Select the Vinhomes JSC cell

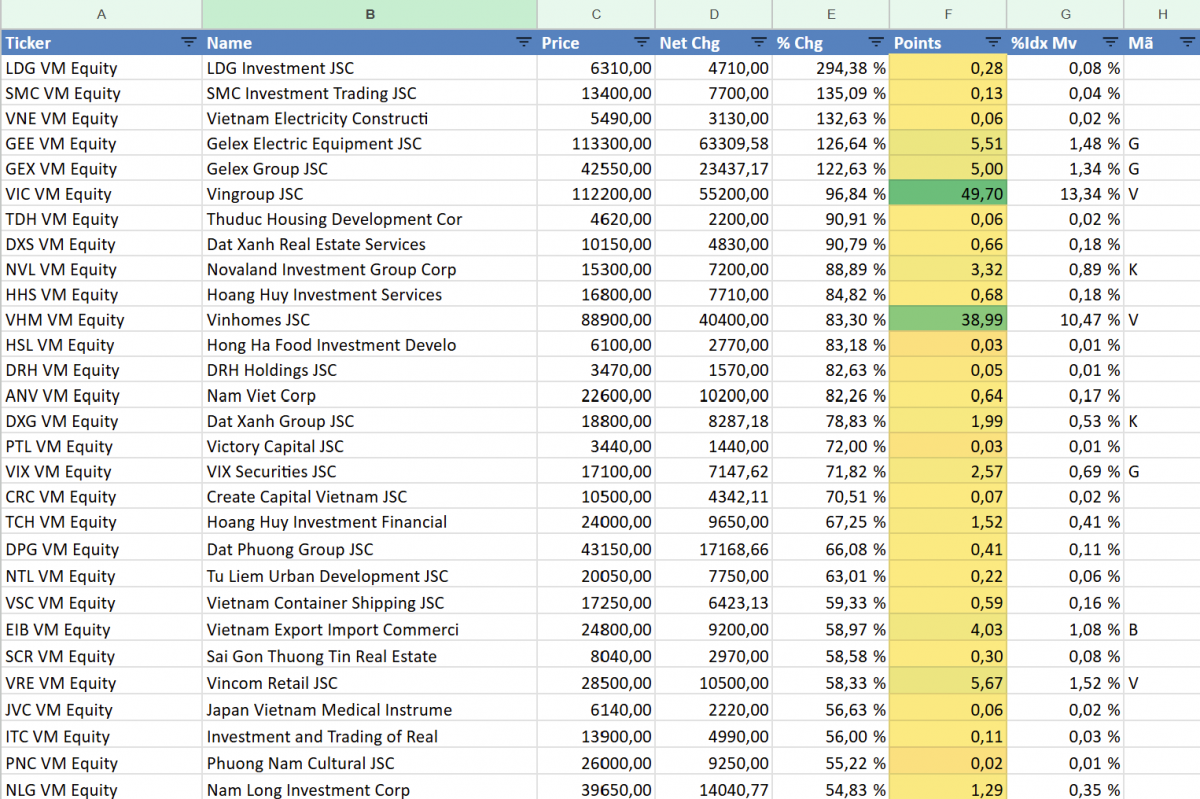click(370, 320)
